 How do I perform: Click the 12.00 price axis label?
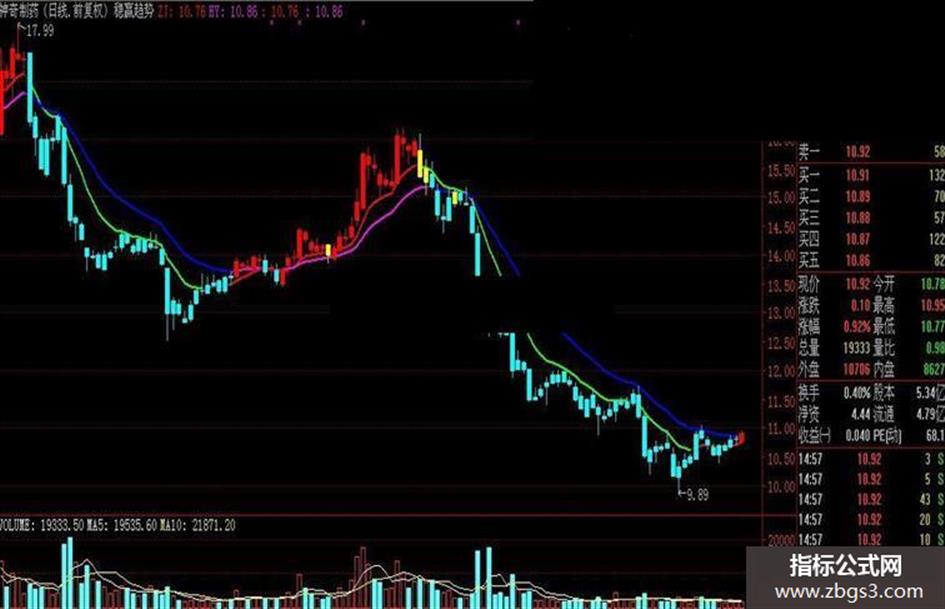point(782,371)
